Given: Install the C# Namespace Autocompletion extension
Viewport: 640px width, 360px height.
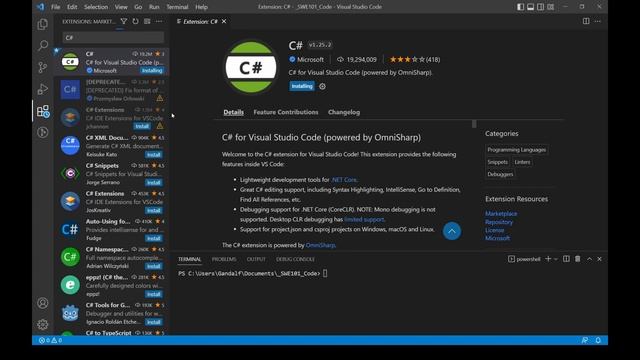Looking at the screenshot, I should [x=154, y=266].
